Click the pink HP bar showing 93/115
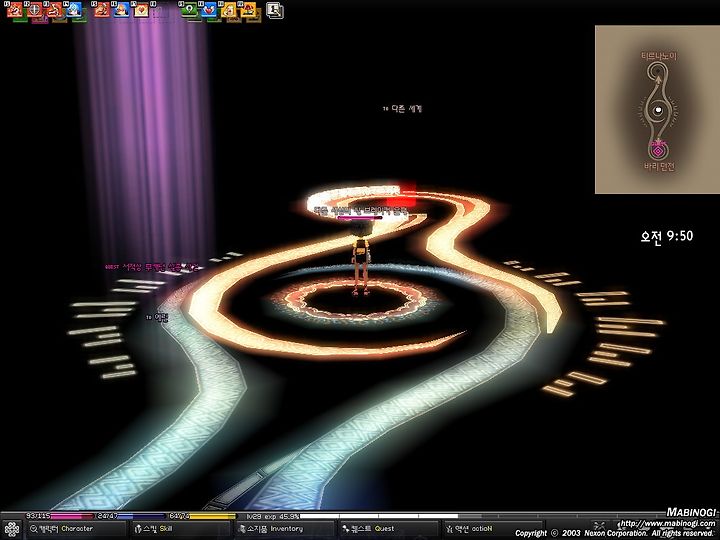 [x=59, y=516]
